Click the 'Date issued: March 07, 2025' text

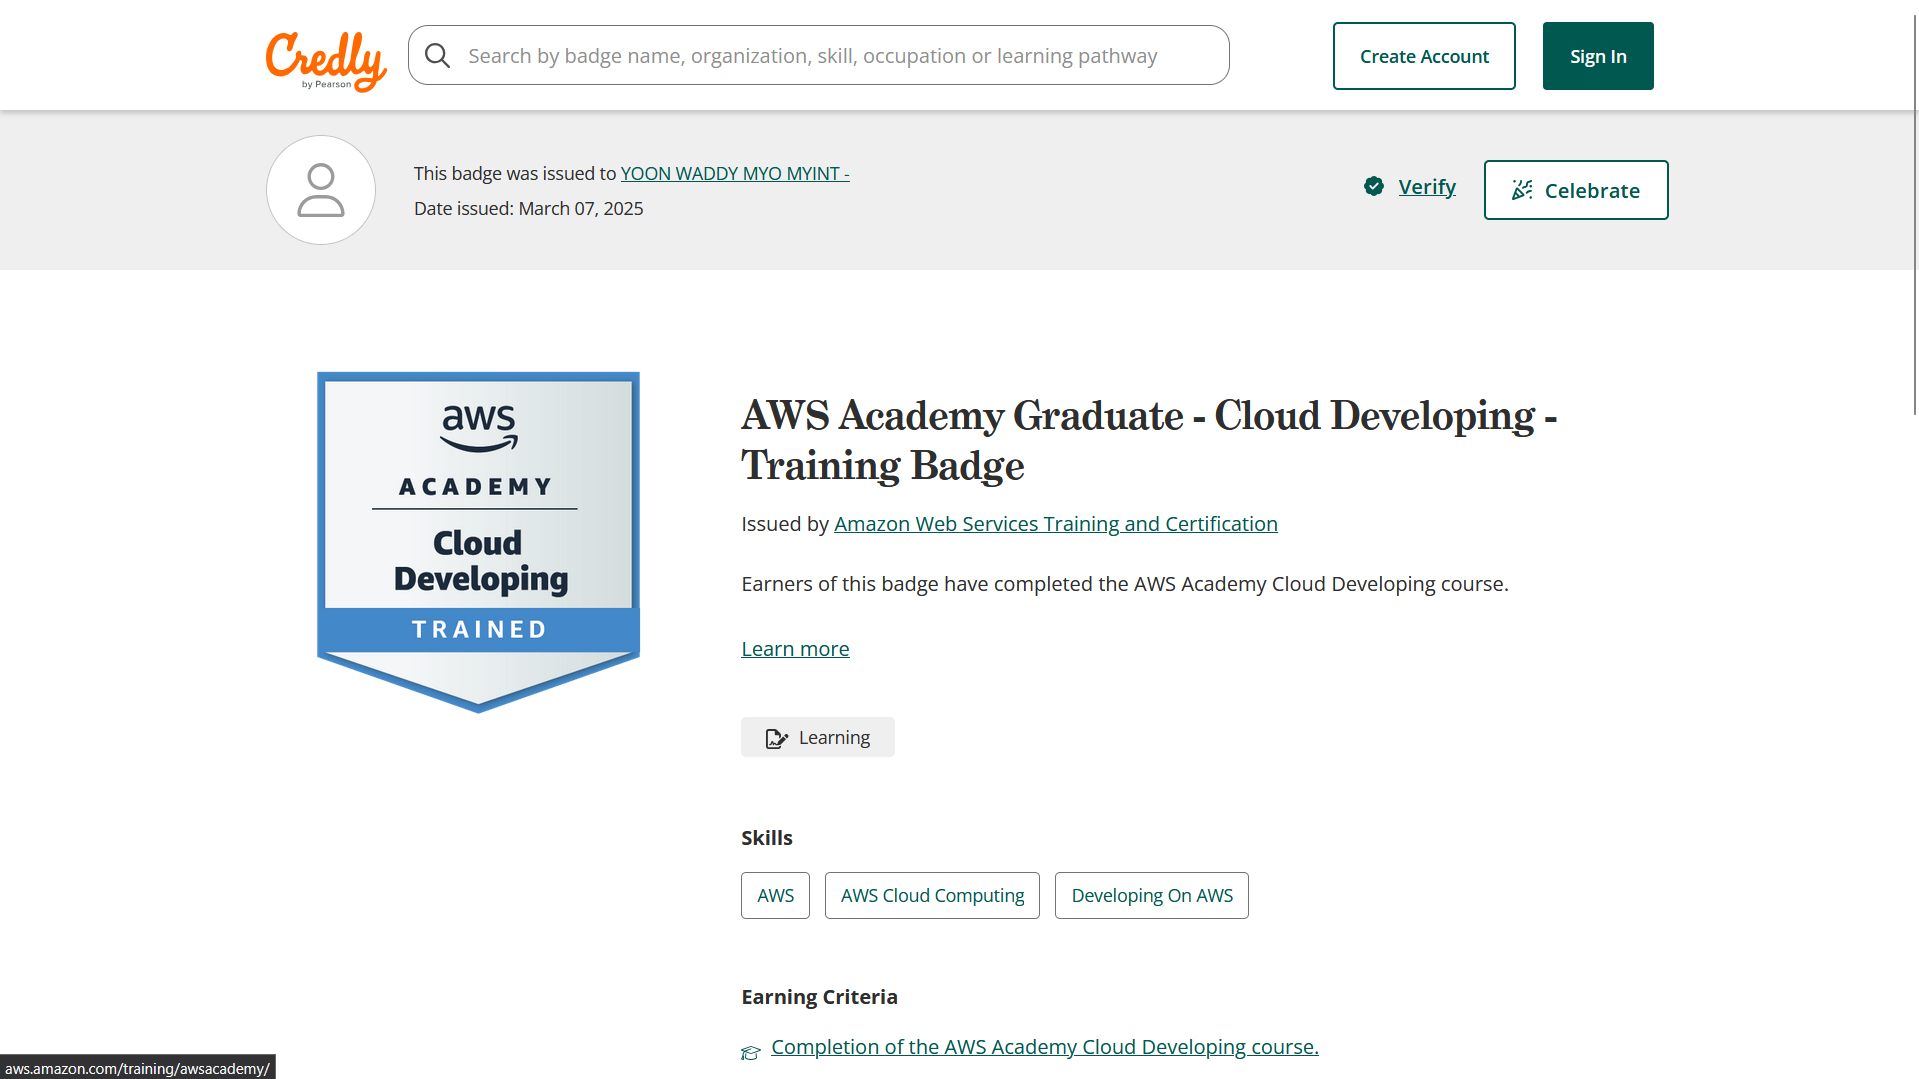point(529,208)
